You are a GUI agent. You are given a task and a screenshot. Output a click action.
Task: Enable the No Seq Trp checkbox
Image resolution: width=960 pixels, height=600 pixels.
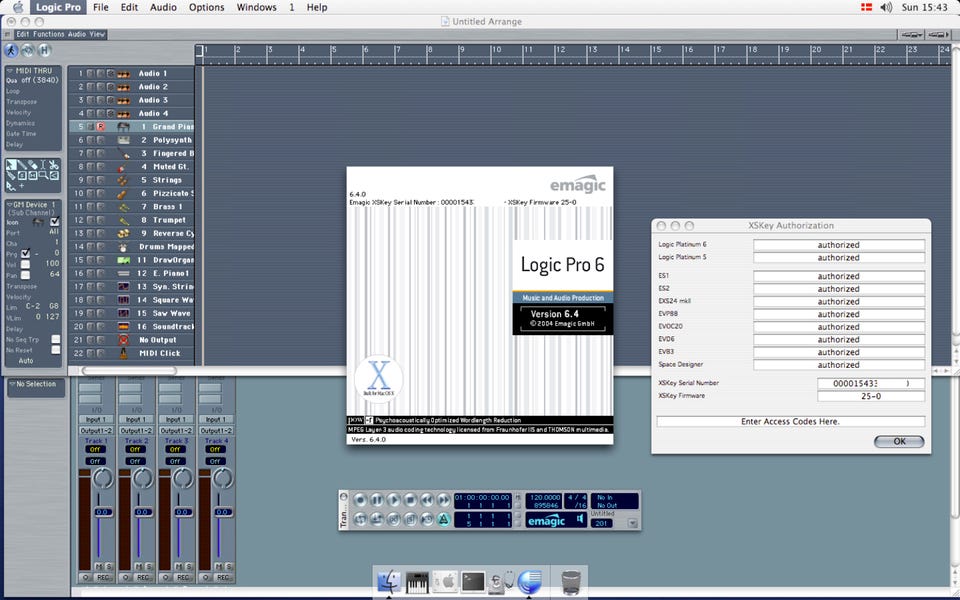click(56, 339)
